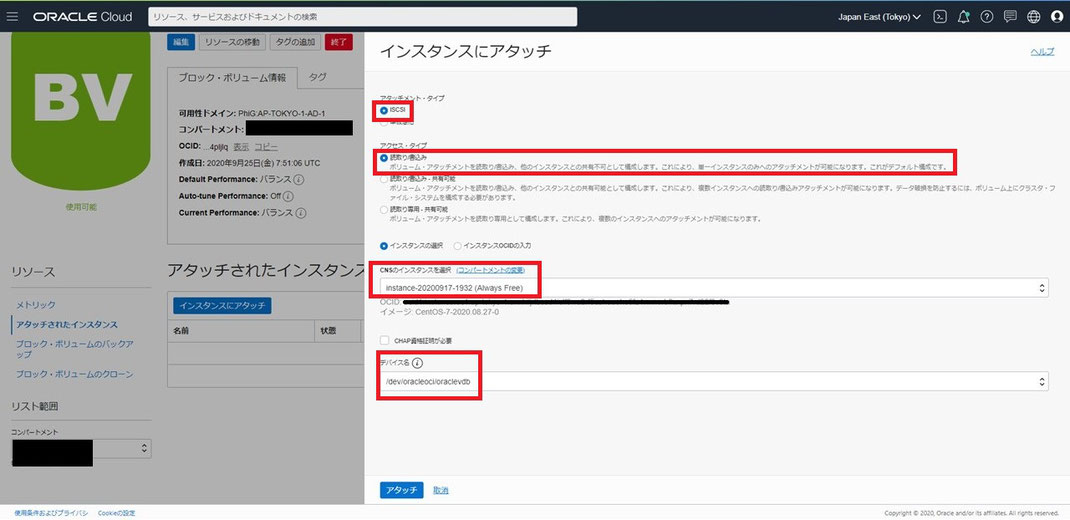1070x520 pixels.
Task: Focus the resource search input field
Action: click(362, 16)
